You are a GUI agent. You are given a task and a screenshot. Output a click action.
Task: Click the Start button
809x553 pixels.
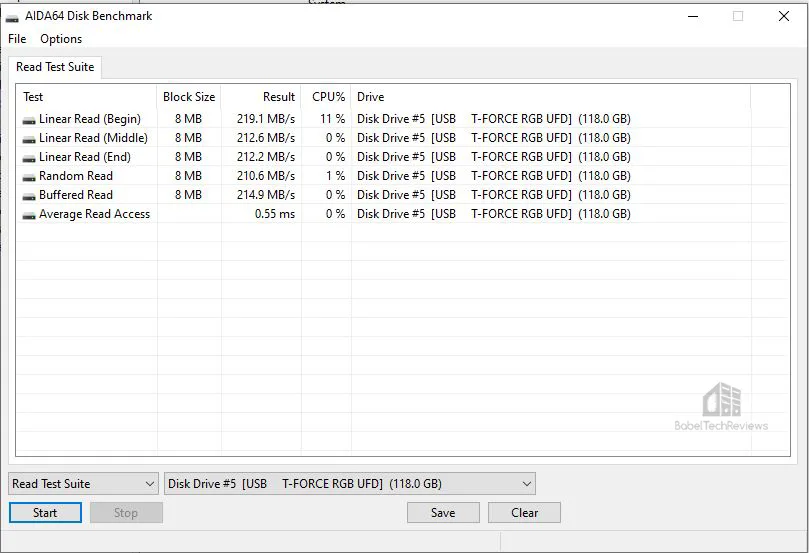[45, 513]
